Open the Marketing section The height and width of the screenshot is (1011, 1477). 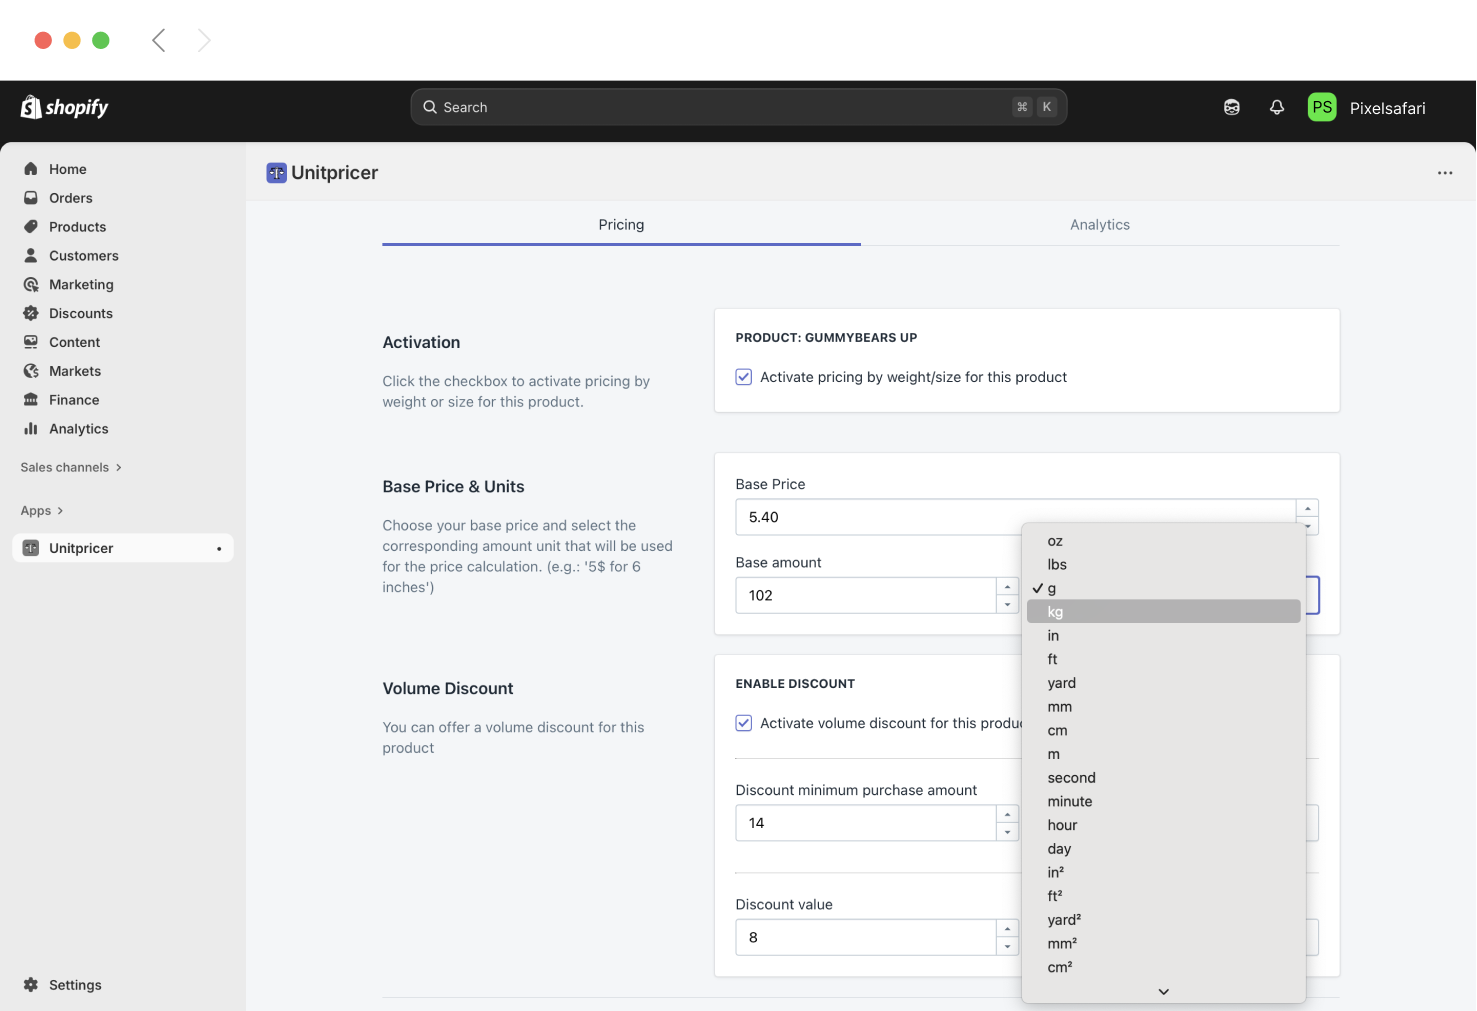pyautogui.click(x=80, y=284)
